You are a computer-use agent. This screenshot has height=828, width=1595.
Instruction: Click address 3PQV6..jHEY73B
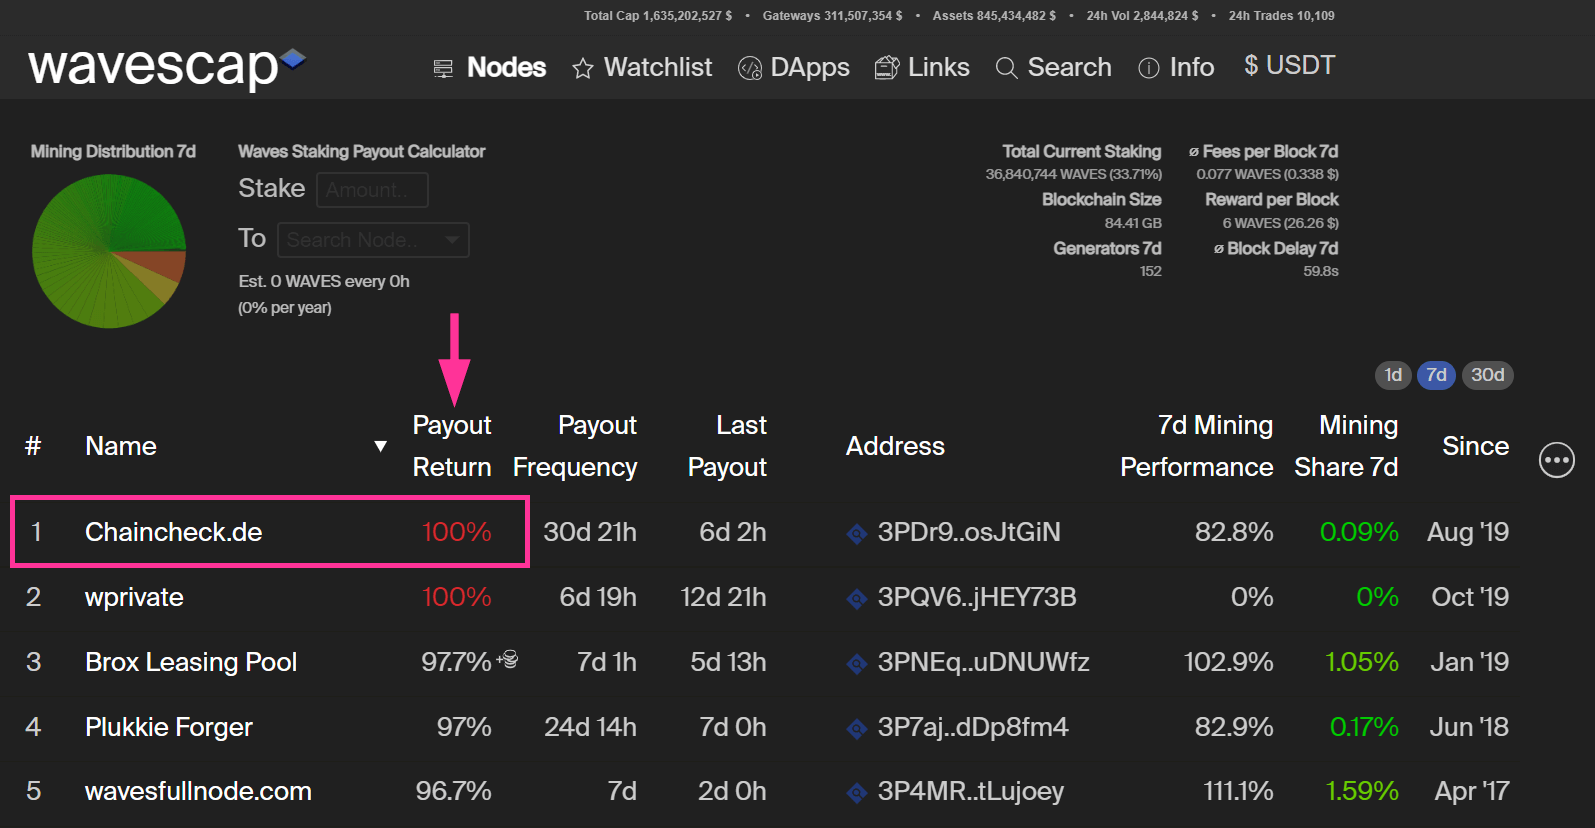click(x=977, y=597)
